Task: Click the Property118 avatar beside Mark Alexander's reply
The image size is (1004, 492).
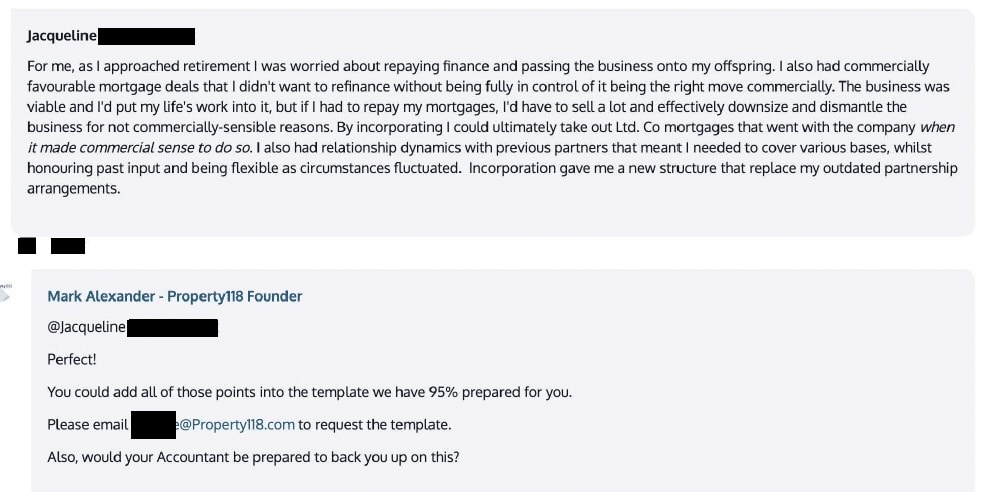Action: (5, 292)
